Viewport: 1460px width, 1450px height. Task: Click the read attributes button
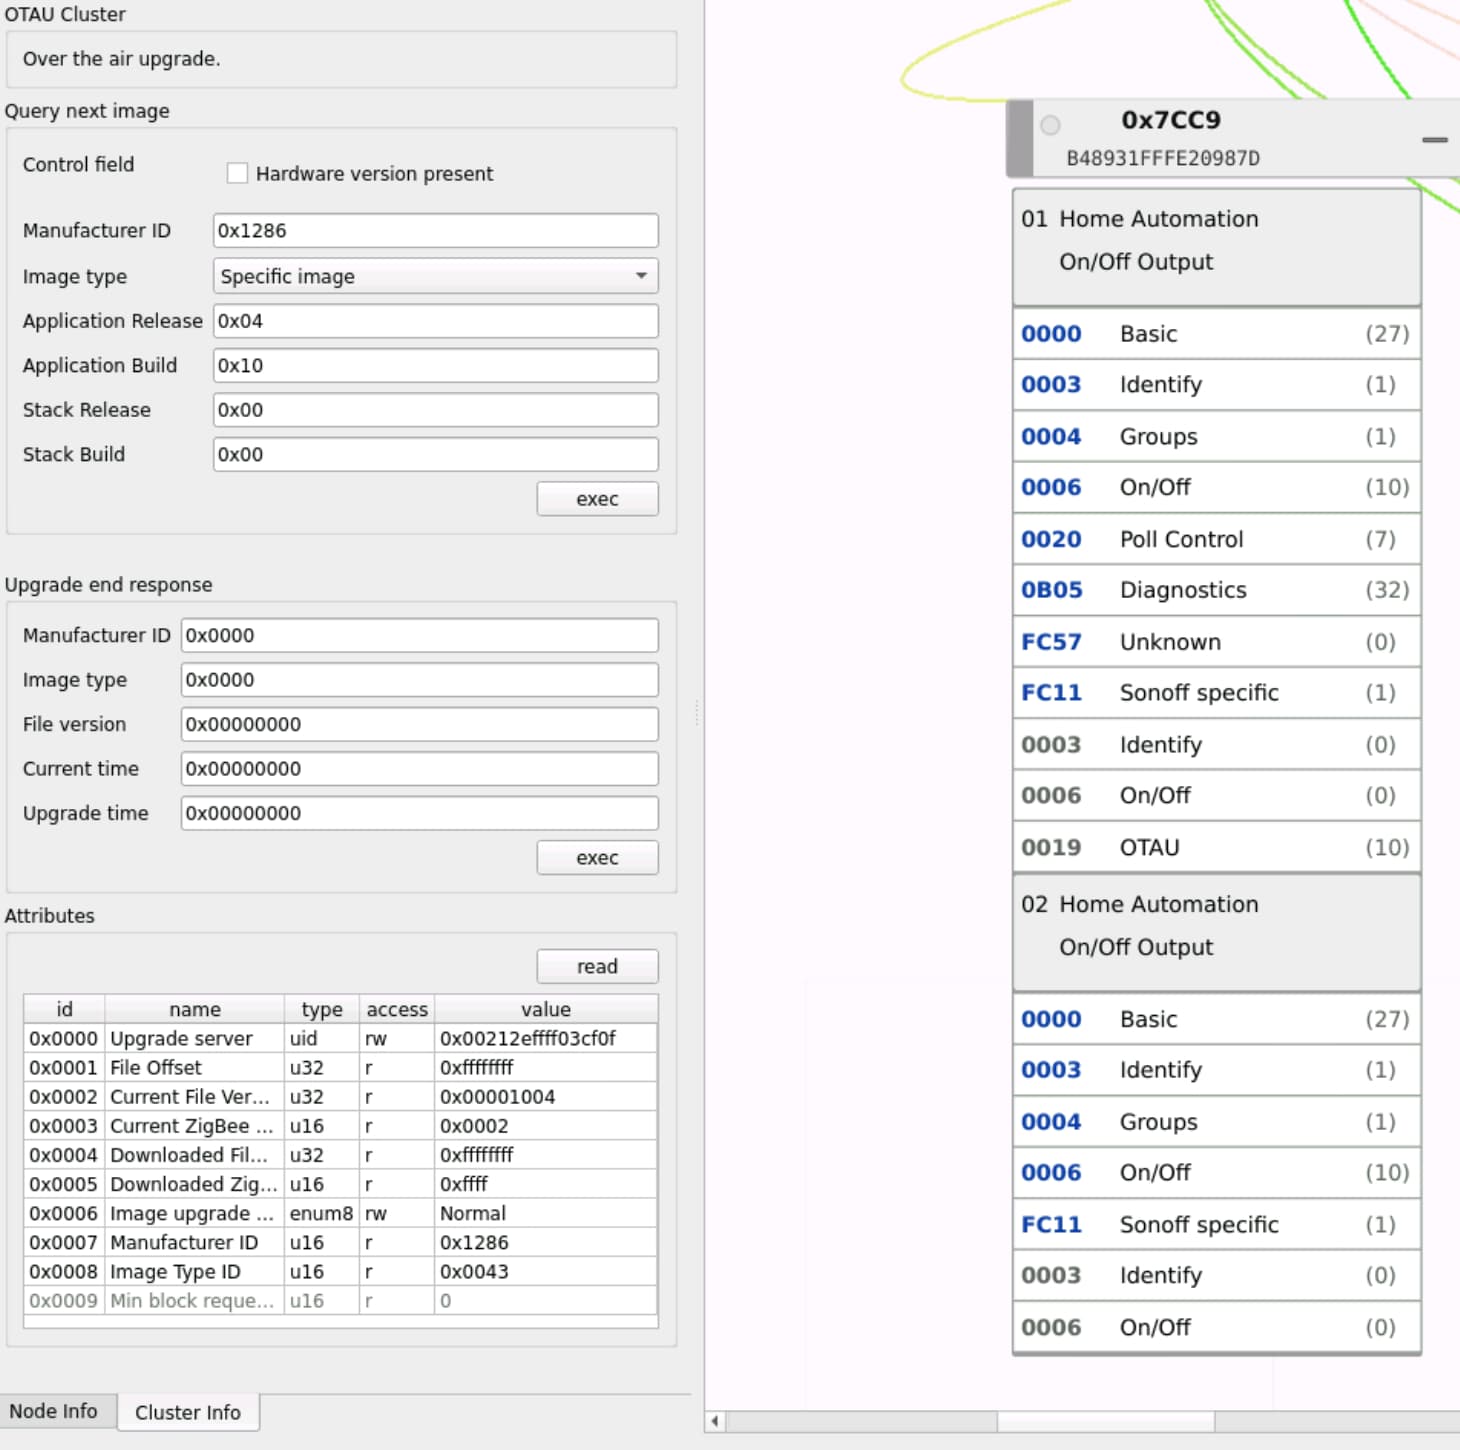[x=597, y=966]
